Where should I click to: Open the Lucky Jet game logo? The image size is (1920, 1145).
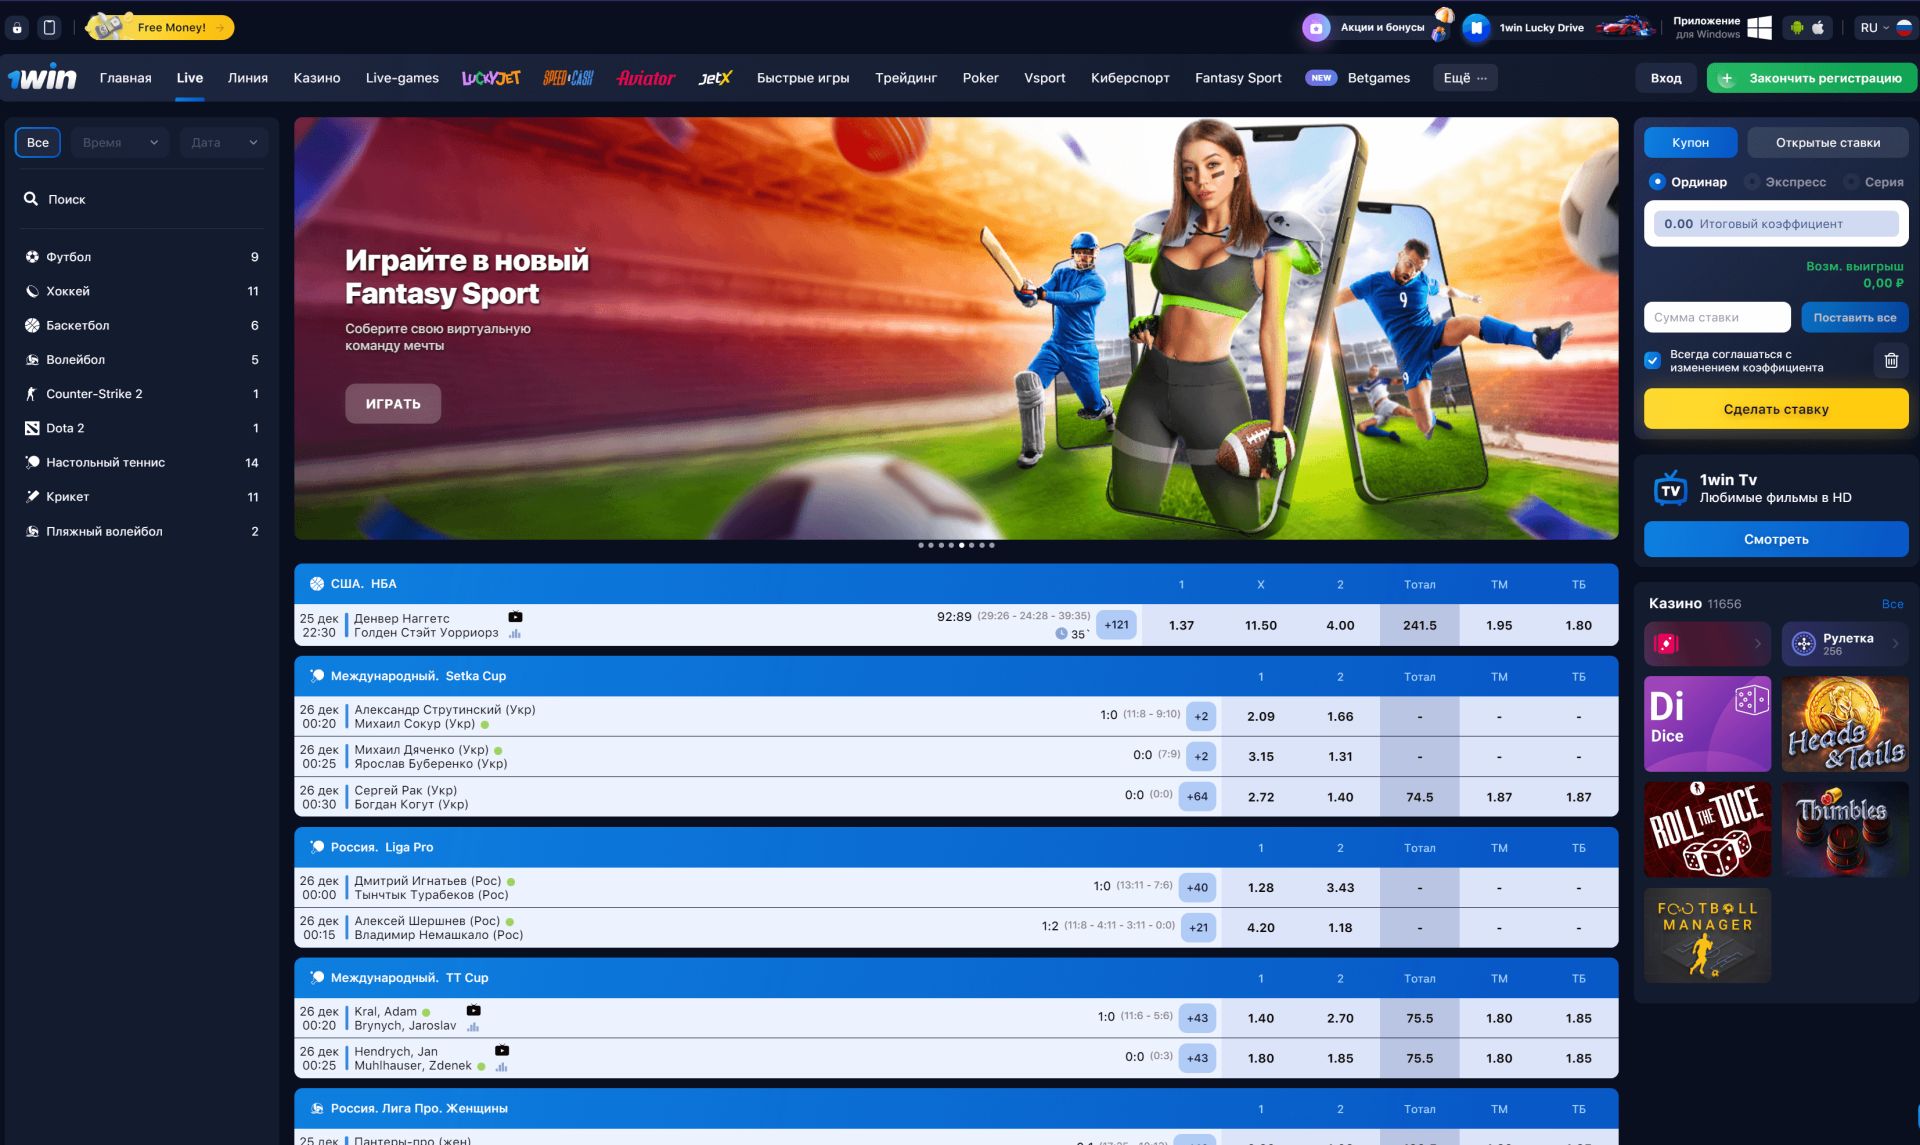[490, 78]
